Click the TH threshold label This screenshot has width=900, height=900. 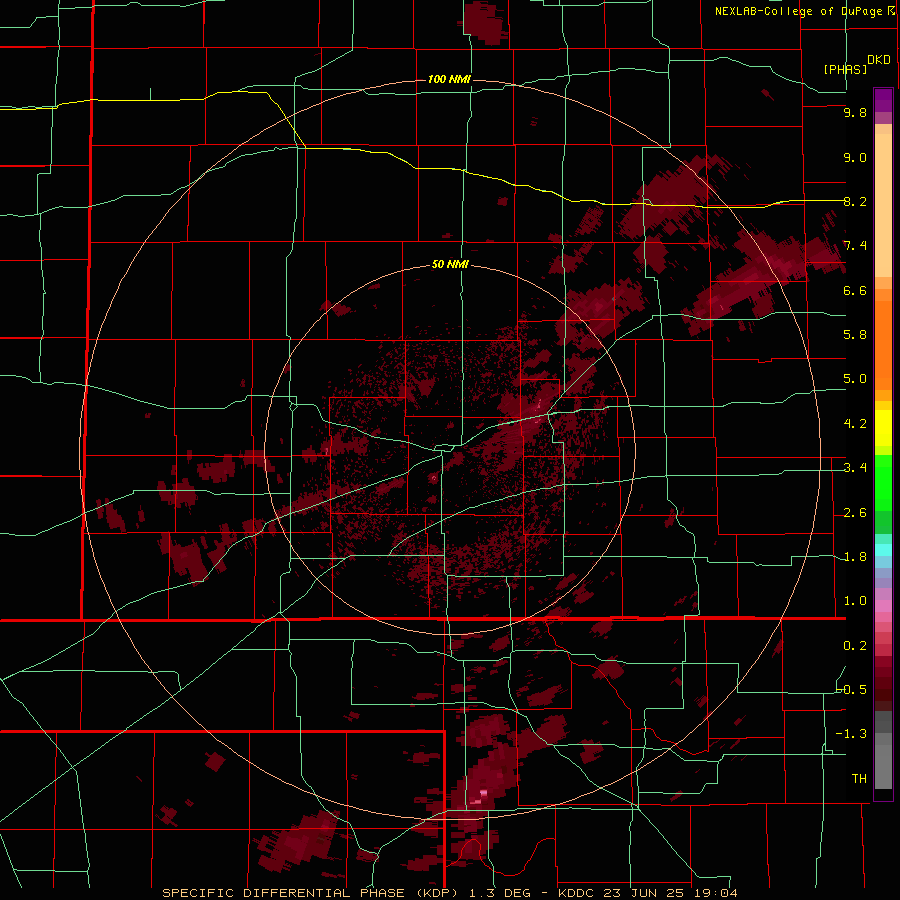tap(859, 779)
